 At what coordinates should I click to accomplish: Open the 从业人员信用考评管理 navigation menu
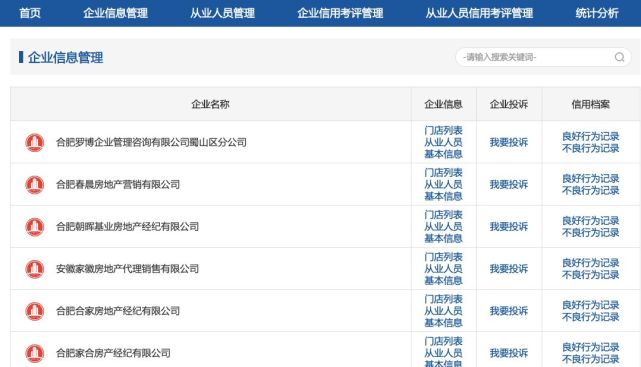[479, 13]
